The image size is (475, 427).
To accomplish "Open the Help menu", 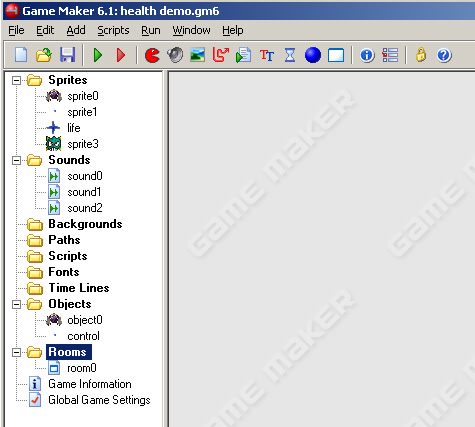I will click(x=233, y=30).
